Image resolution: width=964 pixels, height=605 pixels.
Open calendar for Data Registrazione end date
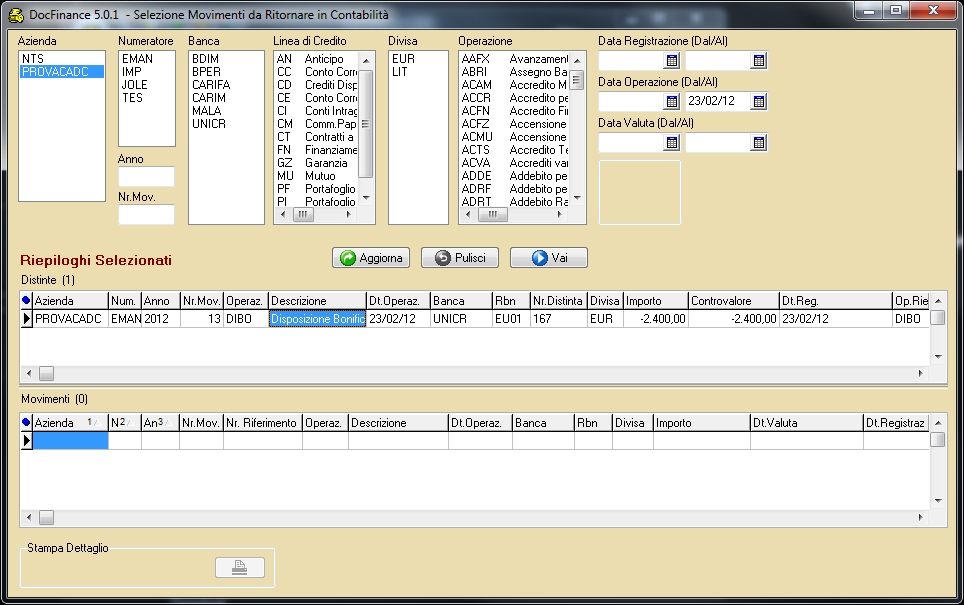coord(758,61)
